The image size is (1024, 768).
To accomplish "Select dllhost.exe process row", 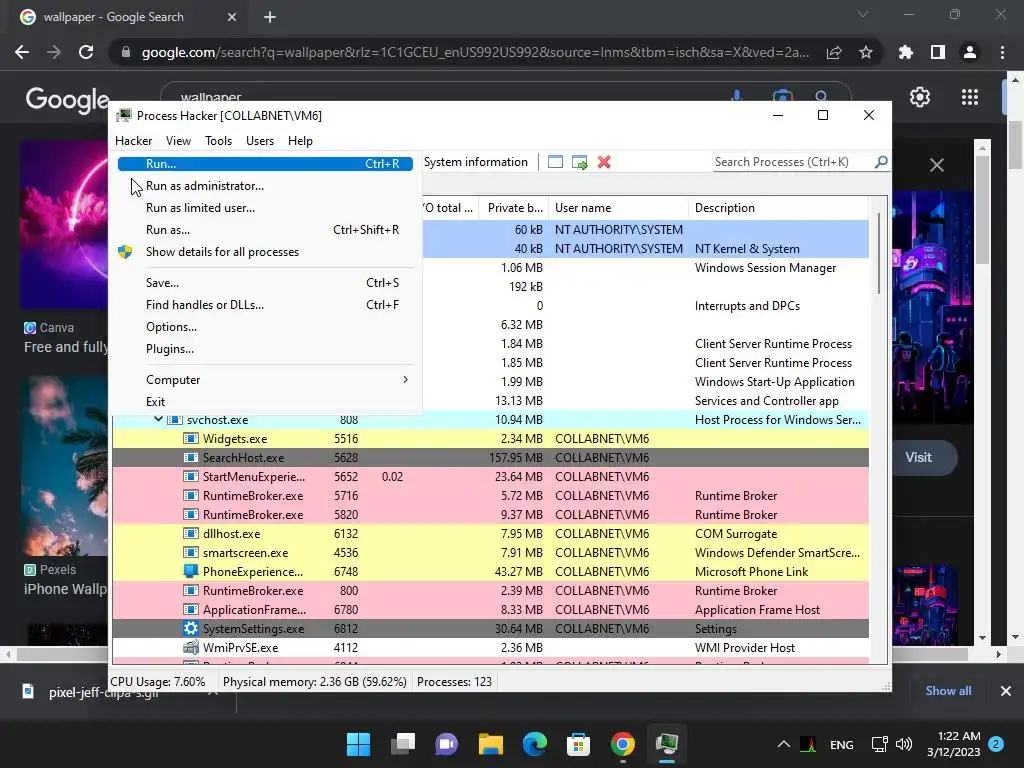I will 490,534.
